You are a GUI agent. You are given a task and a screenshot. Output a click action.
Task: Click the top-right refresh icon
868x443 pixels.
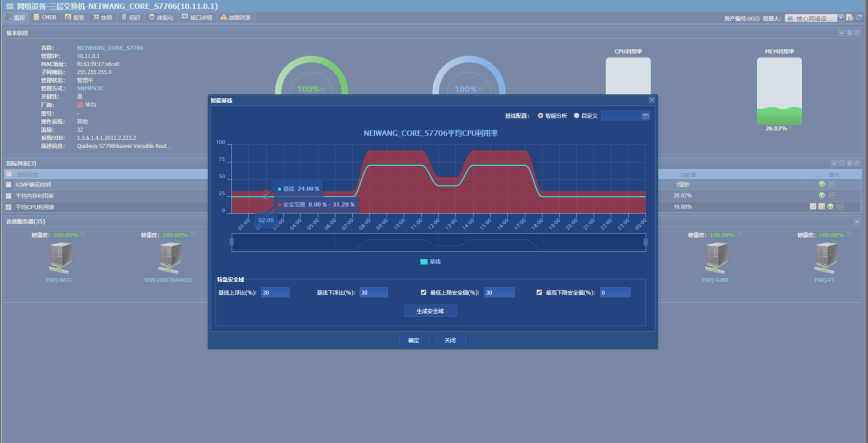859,18
